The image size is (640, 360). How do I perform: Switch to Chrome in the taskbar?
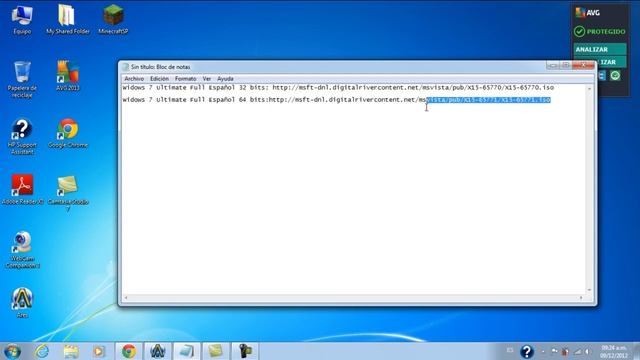coord(129,351)
